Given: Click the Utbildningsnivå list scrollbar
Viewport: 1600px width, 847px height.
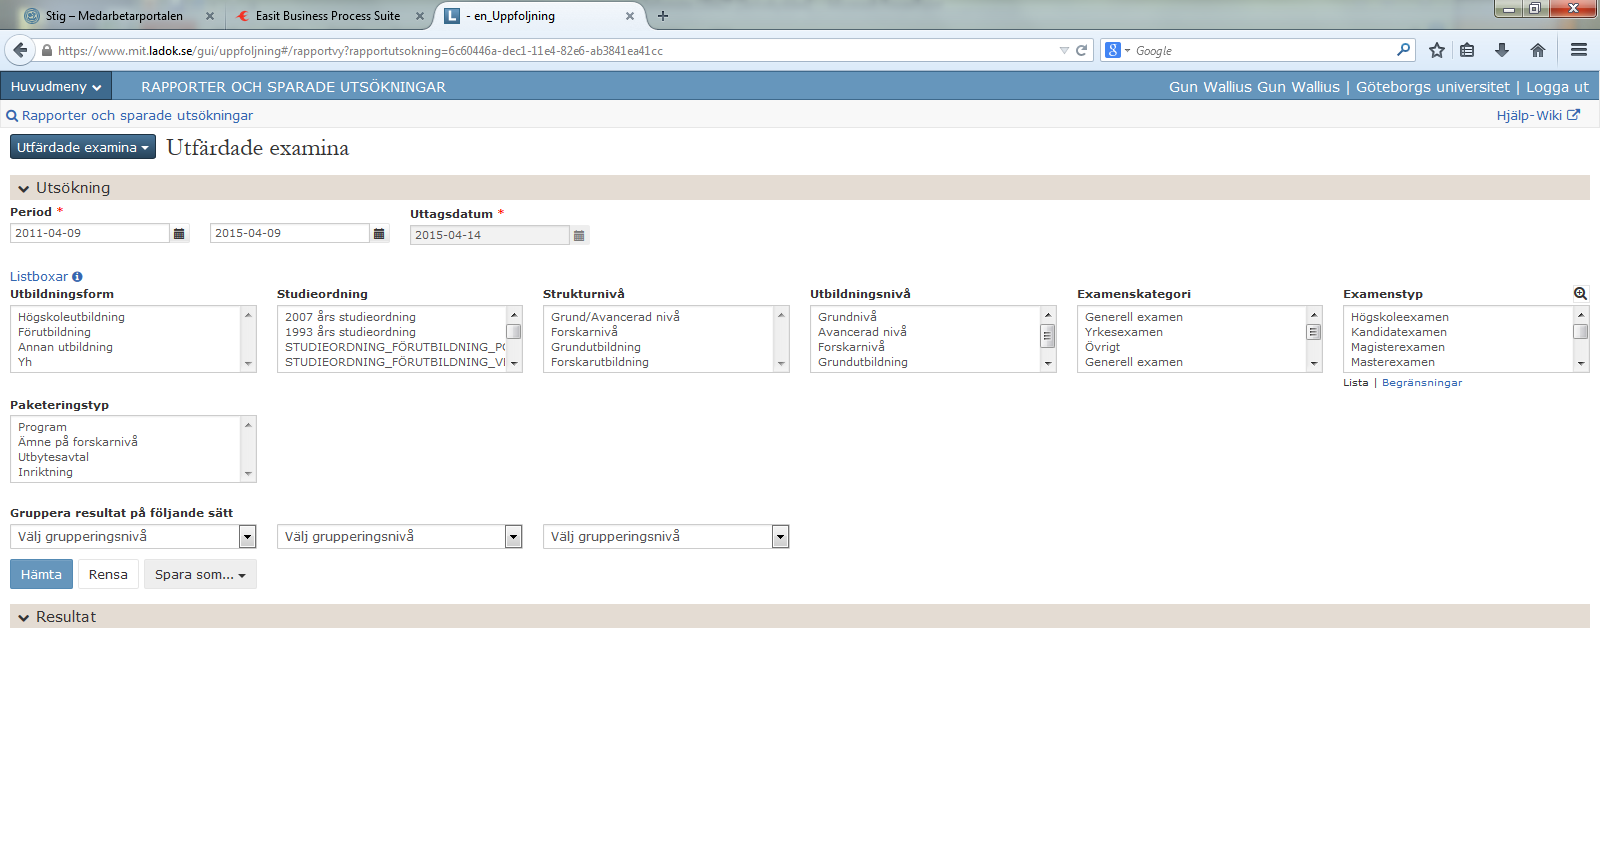Looking at the screenshot, I should click(1048, 339).
